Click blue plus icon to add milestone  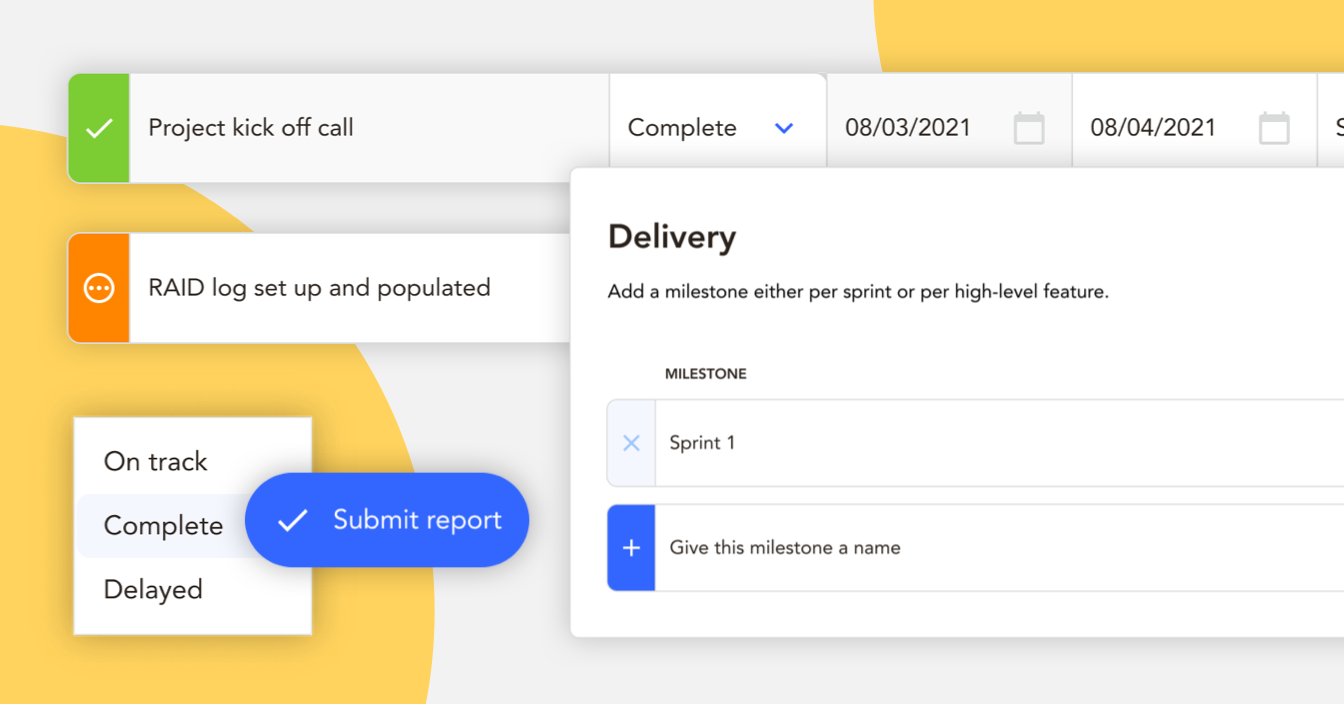click(631, 548)
